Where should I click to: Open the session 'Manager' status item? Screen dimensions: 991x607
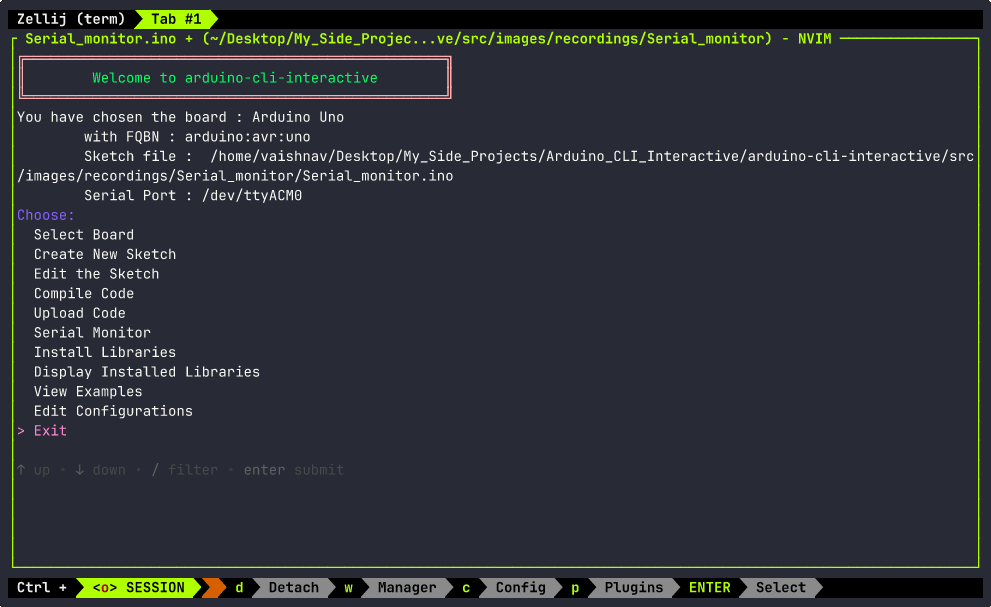[x=407, y=587]
